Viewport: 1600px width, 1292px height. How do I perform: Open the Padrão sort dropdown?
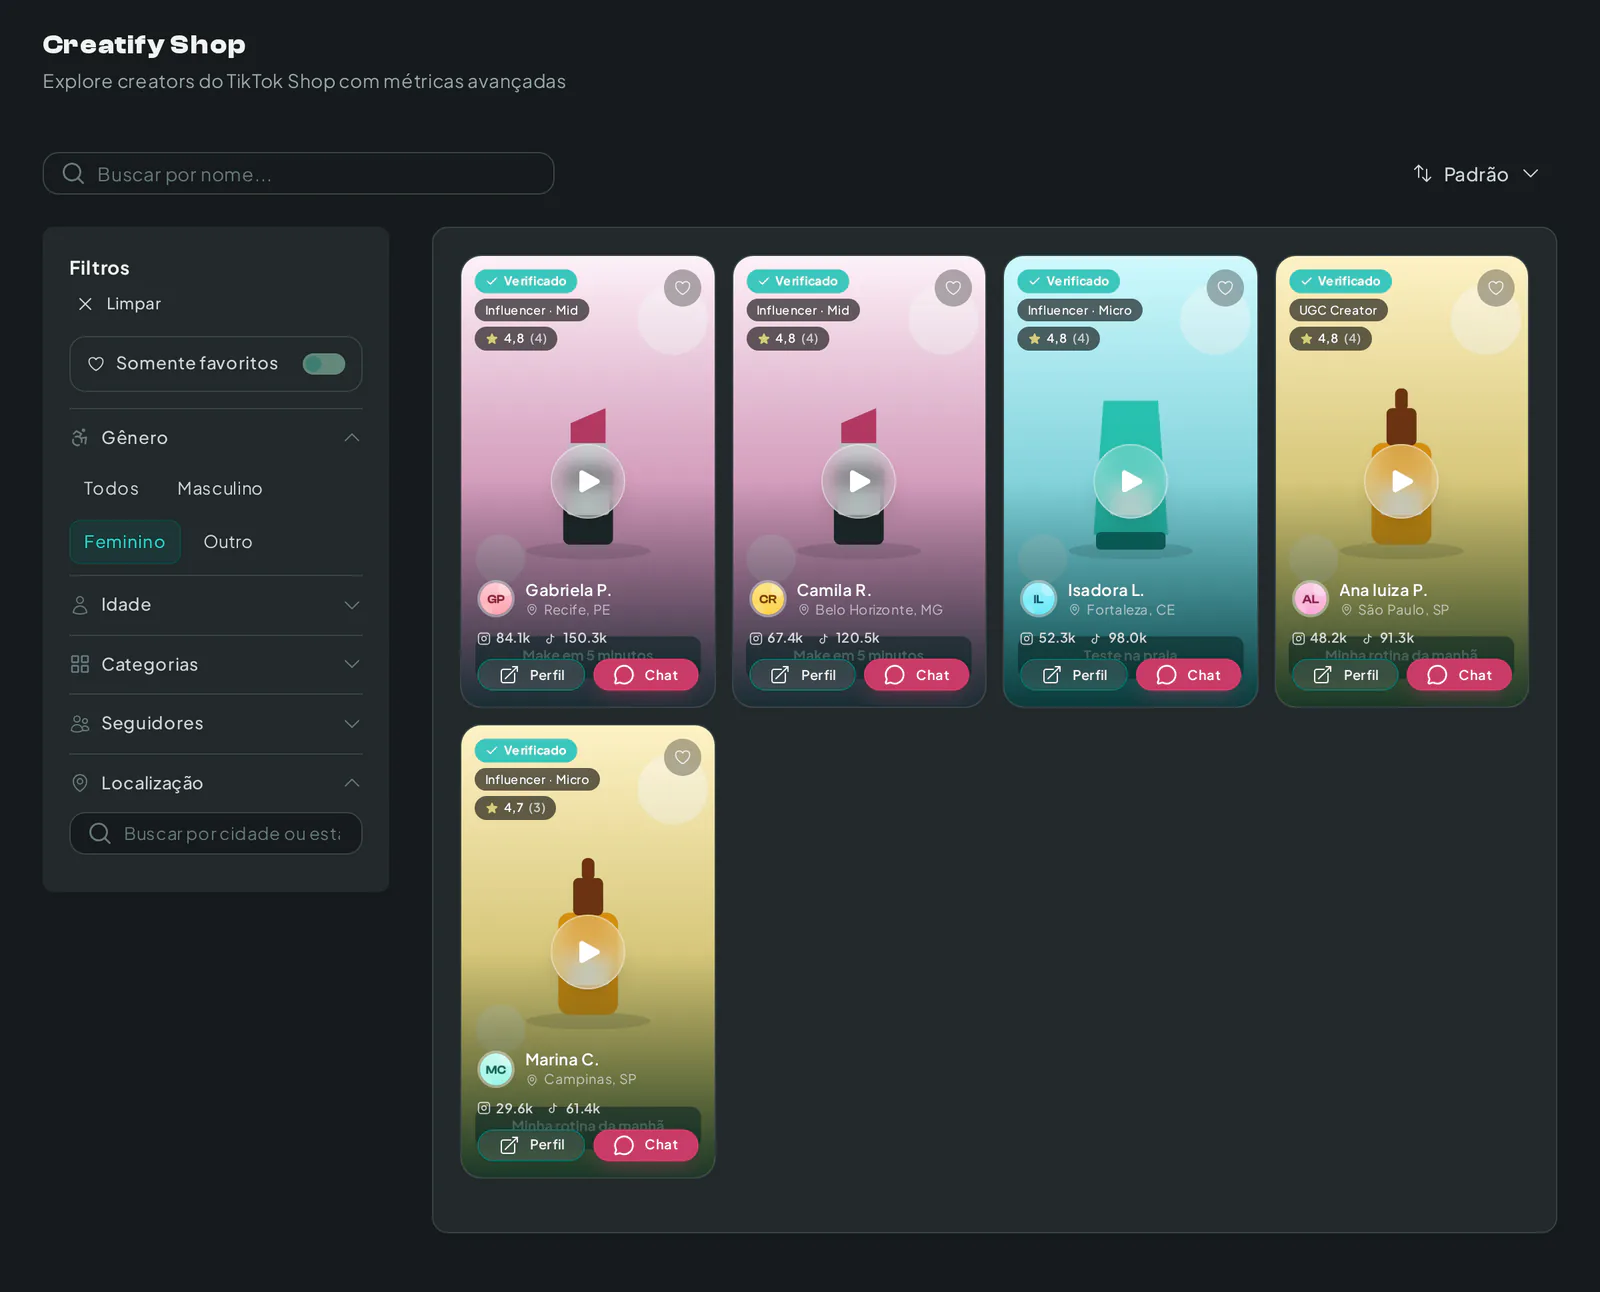[x=1476, y=174]
